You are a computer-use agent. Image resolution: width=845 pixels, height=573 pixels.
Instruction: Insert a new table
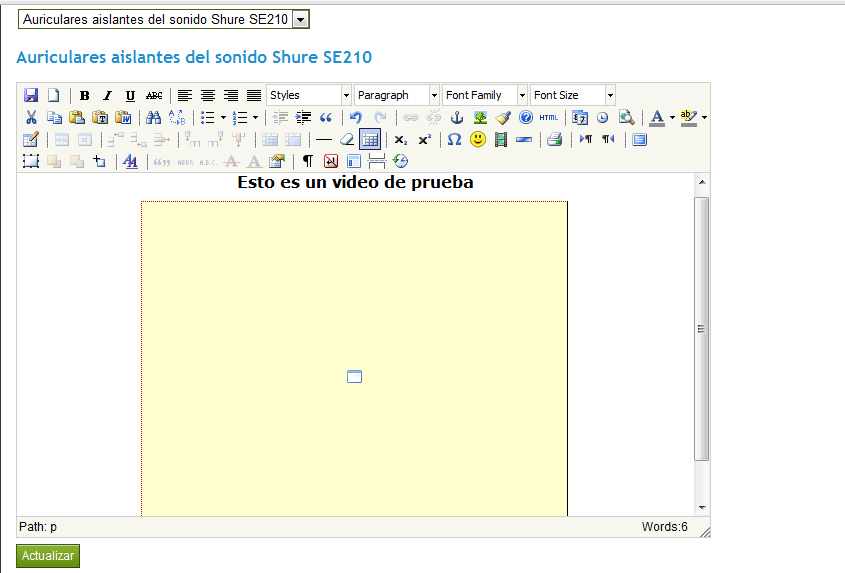[31, 140]
